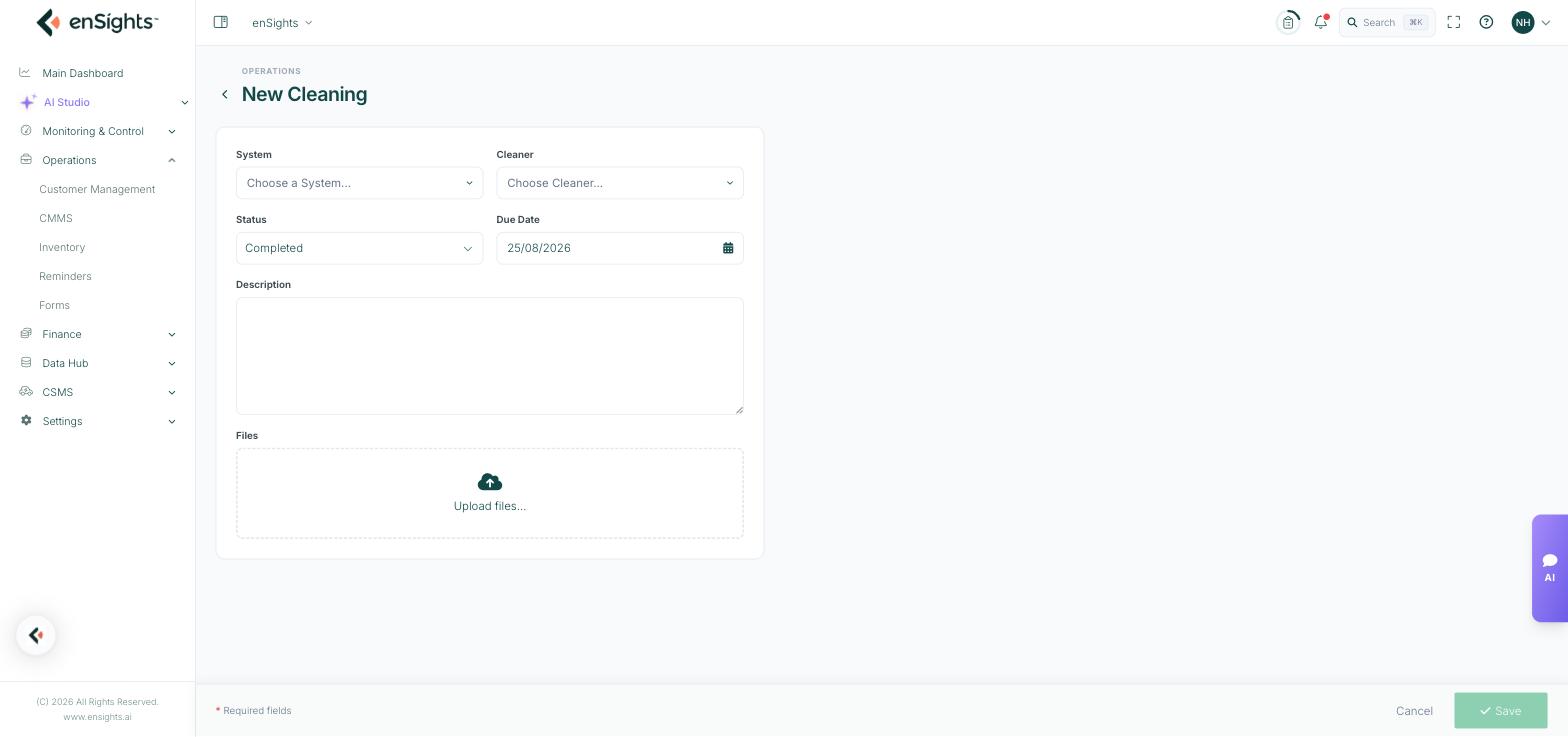
Task: Open the NH user avatar menu
Action: coord(1530,22)
